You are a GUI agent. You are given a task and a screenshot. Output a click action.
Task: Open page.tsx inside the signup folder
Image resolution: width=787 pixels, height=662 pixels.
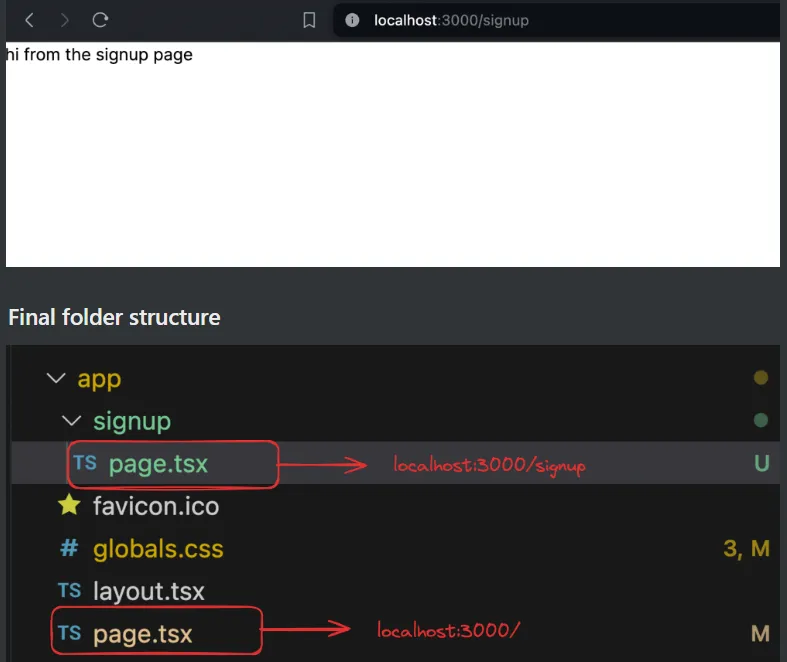pyautogui.click(x=158, y=464)
